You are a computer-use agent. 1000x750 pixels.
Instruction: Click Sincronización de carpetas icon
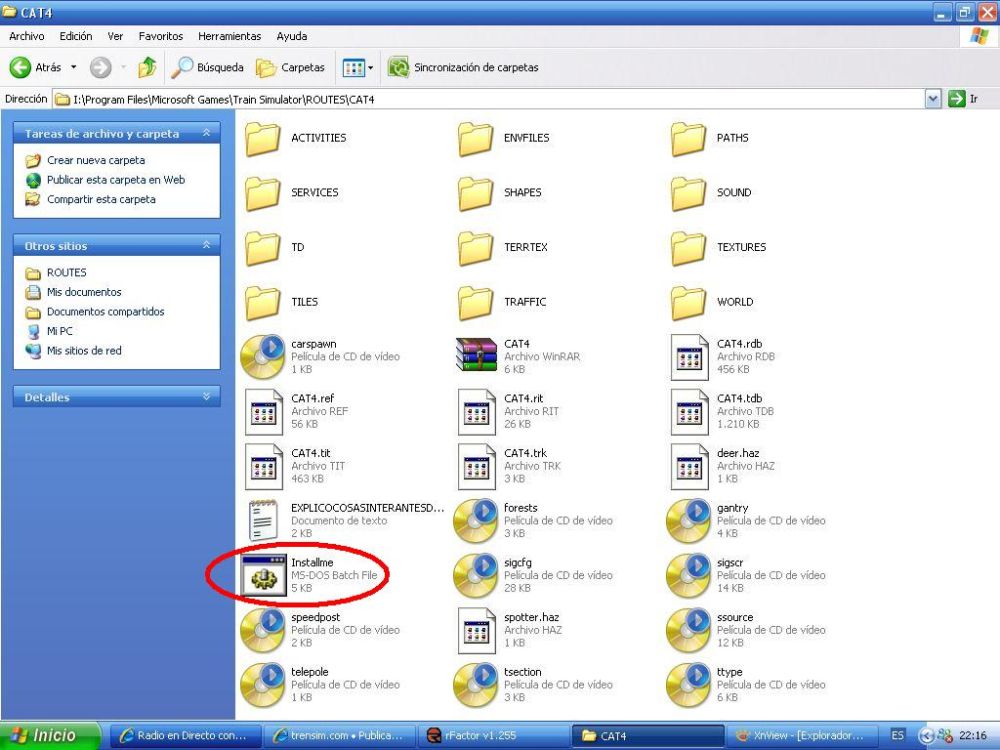click(399, 68)
